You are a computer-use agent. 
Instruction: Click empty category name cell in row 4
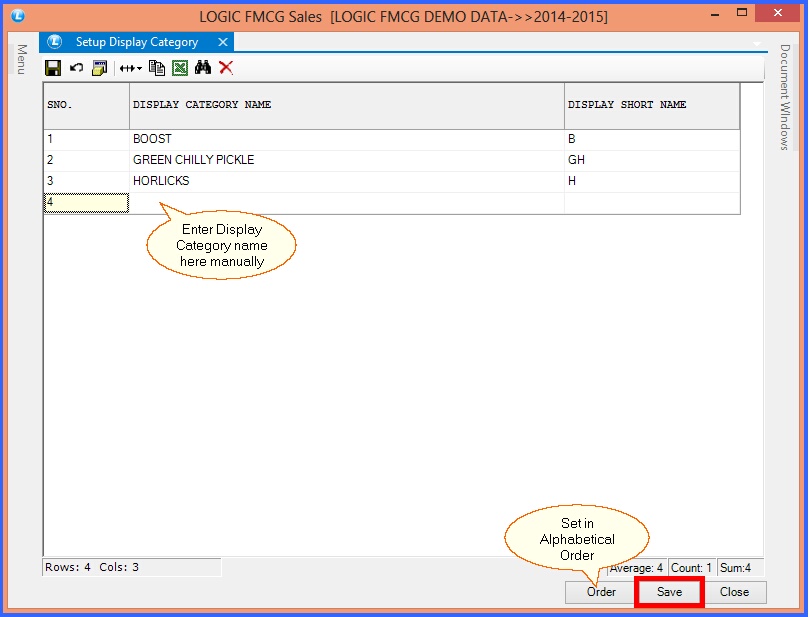pyautogui.click(x=347, y=203)
